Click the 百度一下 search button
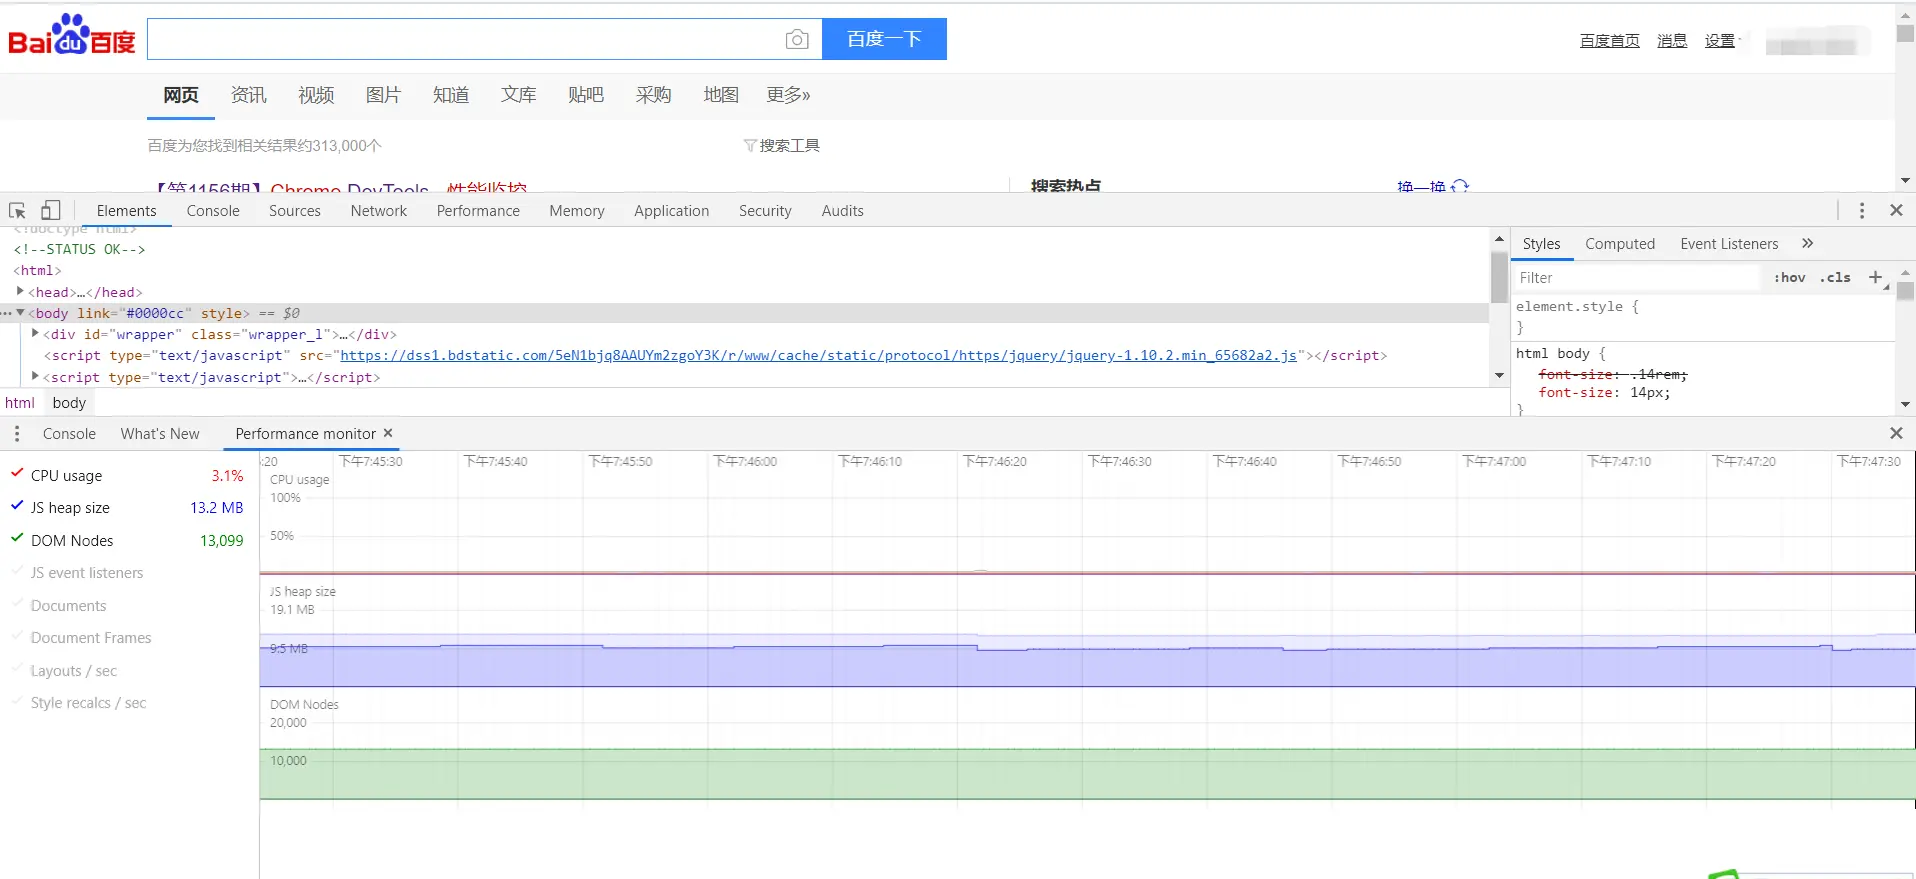 coord(884,39)
